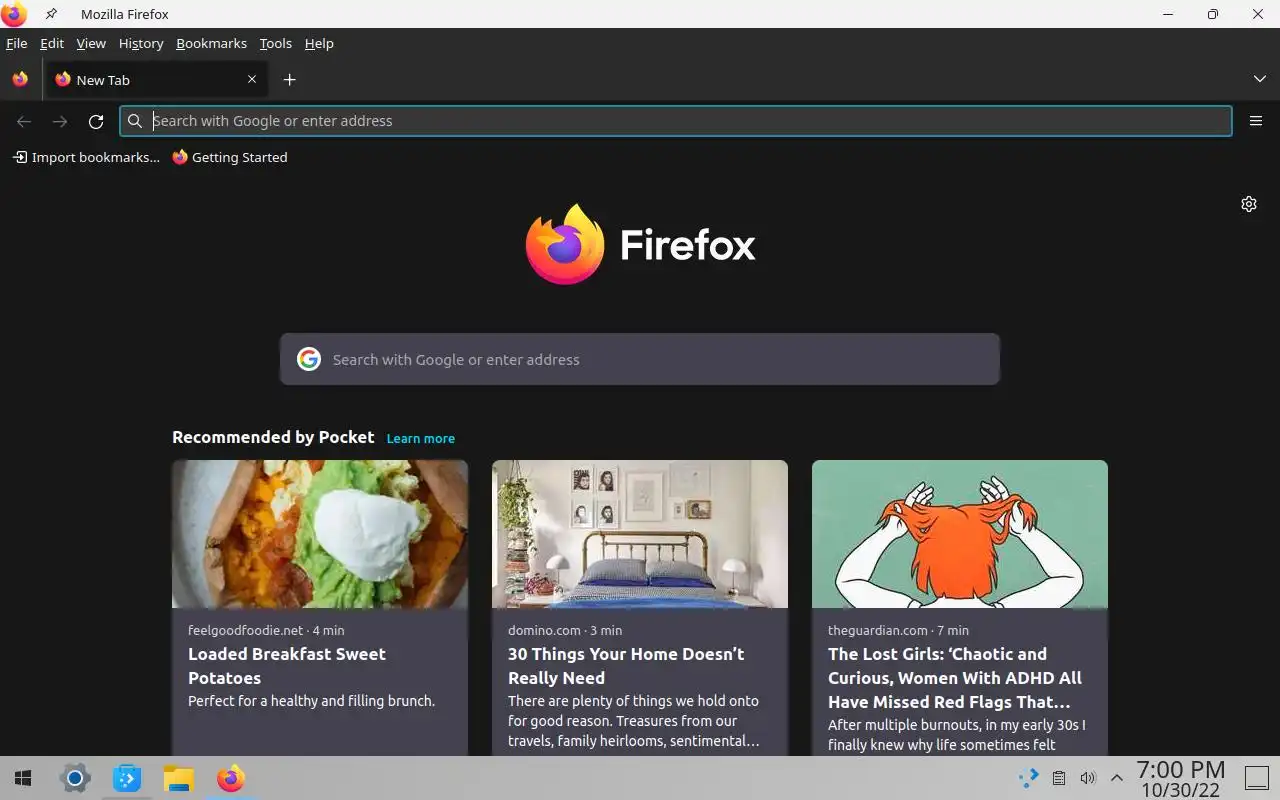Click the blue arrows icon in the system tray
Image resolution: width=1280 pixels, height=800 pixels.
click(1028, 778)
